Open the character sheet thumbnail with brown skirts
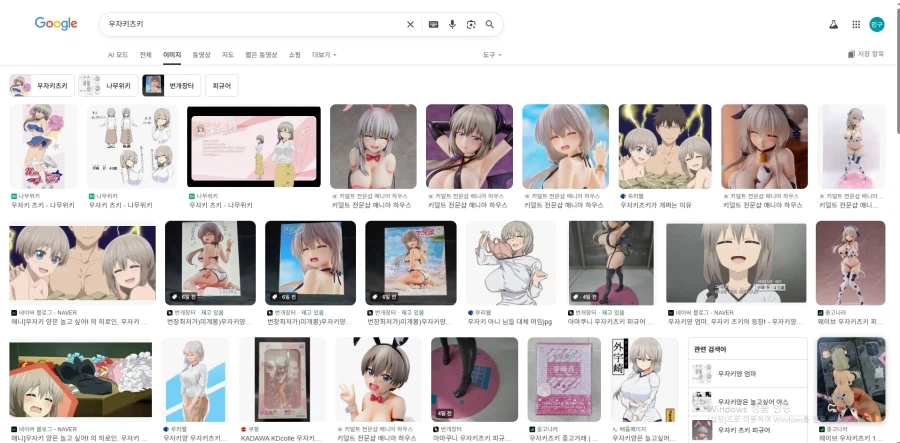Viewport: 900px width, 443px height. tap(132, 146)
